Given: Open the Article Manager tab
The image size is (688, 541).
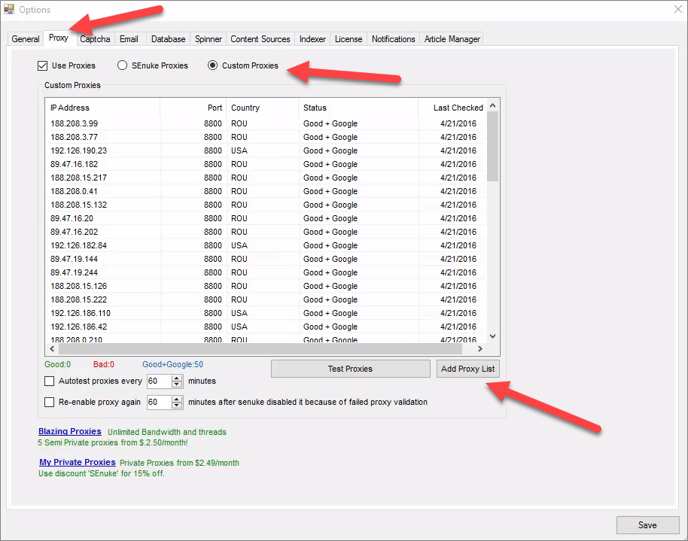Looking at the screenshot, I should pos(452,39).
